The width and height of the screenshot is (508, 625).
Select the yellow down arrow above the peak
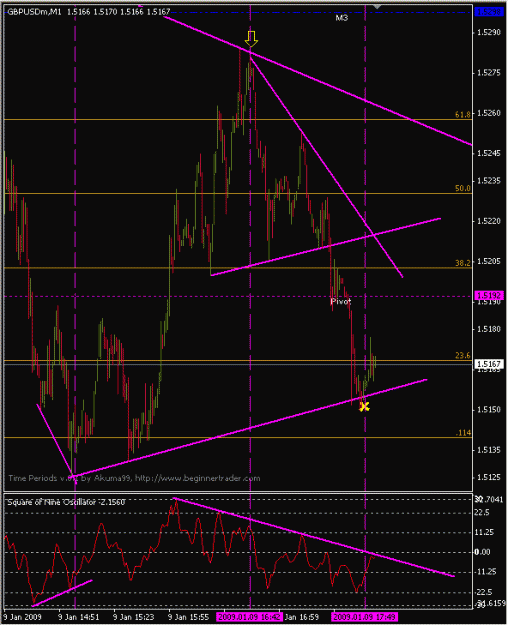(x=251, y=39)
